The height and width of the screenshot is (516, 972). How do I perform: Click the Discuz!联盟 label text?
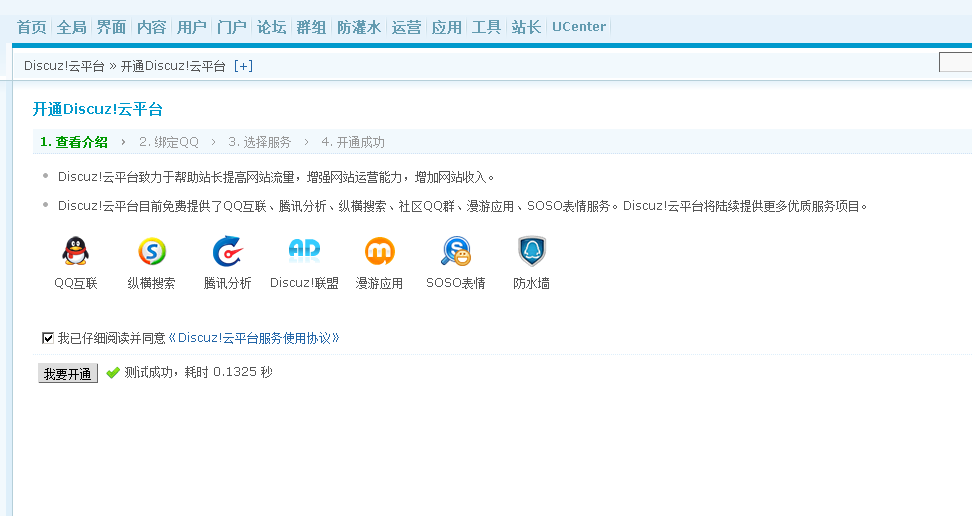coord(304,283)
